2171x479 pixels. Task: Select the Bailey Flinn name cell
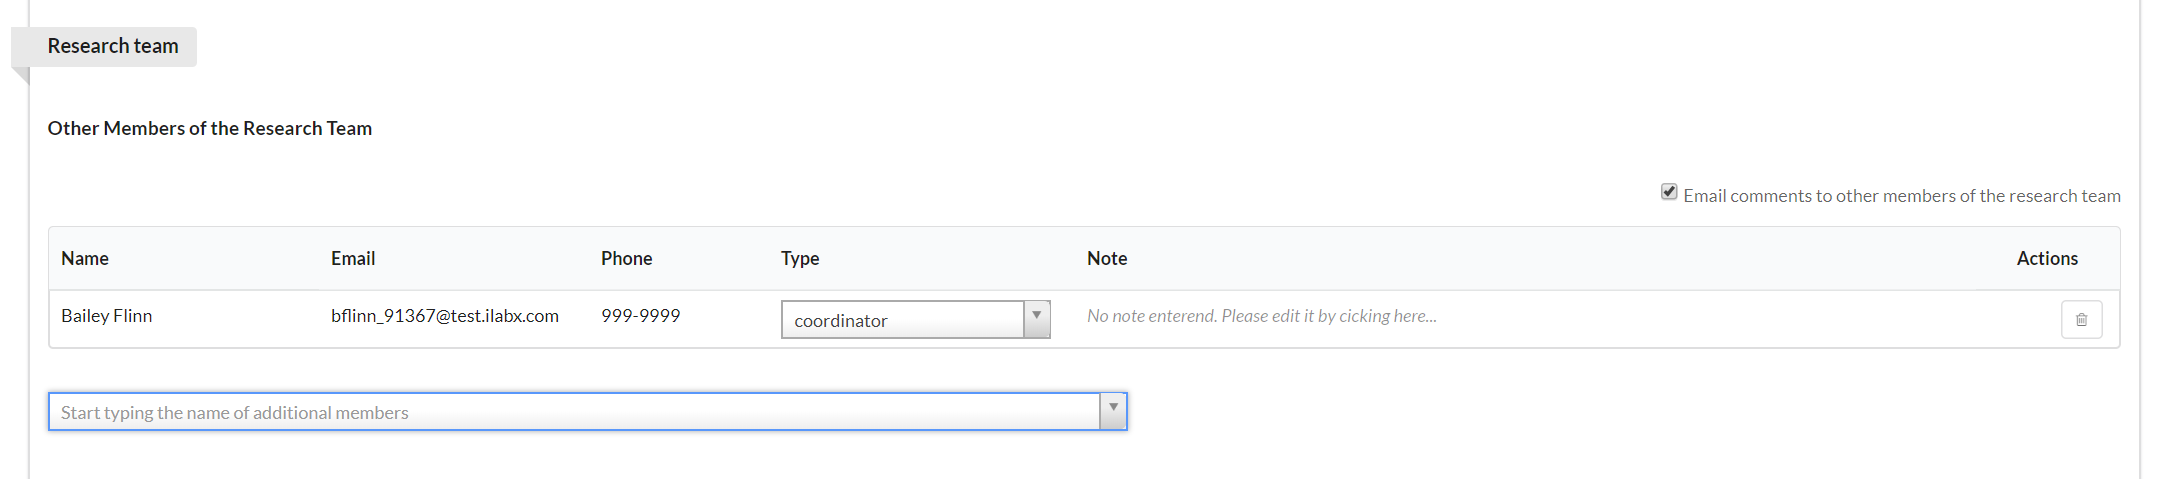(107, 316)
